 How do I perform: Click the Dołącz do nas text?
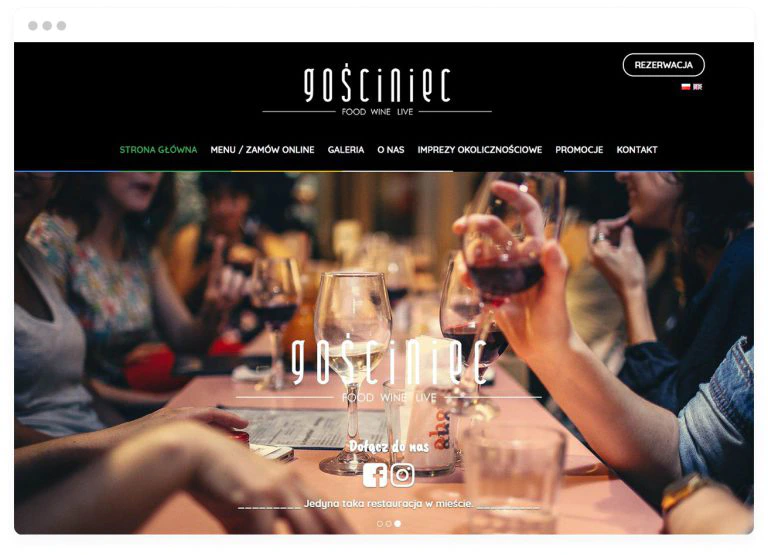pyautogui.click(x=389, y=446)
